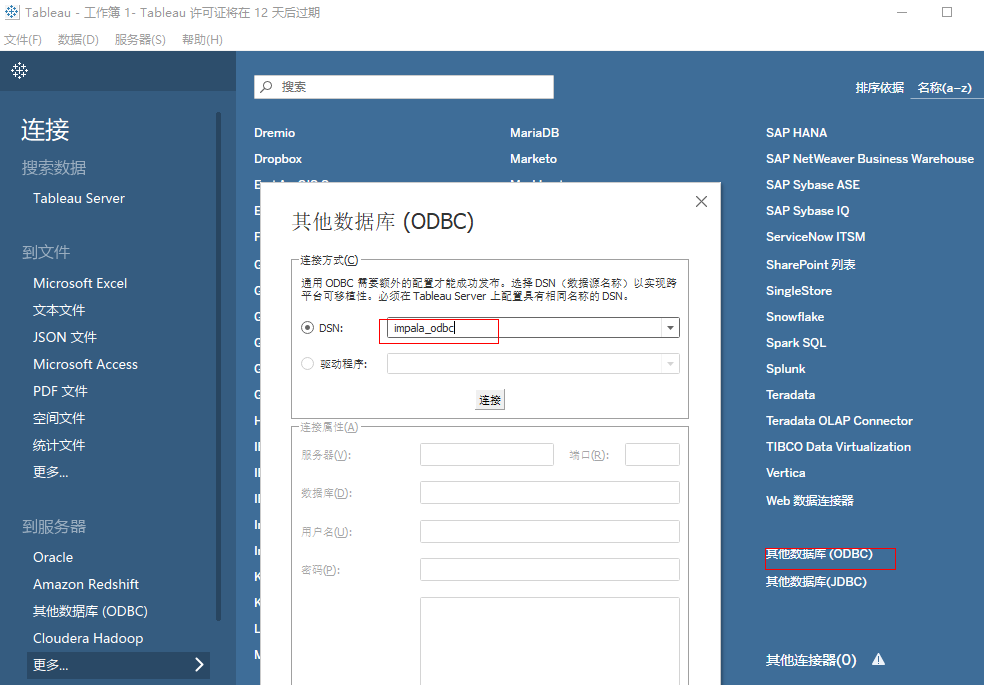Click the 搜索数据 link
The image size is (984, 685).
pyautogui.click(x=54, y=167)
